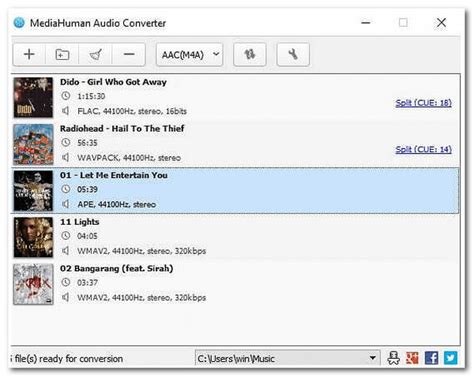This screenshot has width=474, height=377.
Task: Click the Facebook share icon
Action: click(431, 358)
